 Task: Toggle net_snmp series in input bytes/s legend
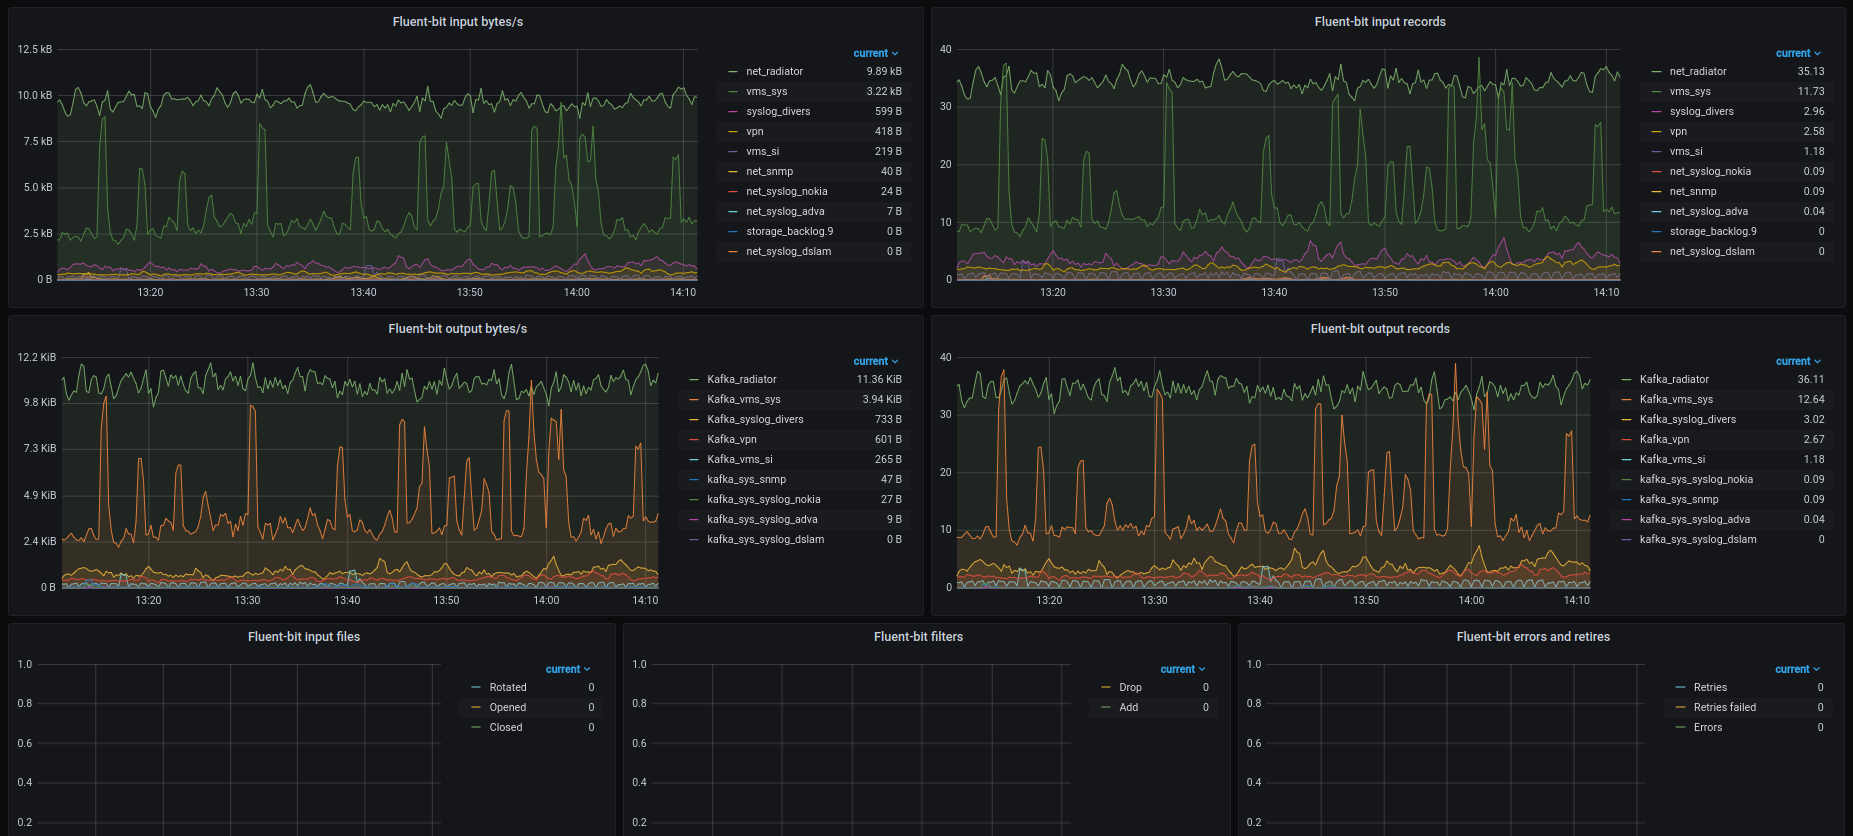(769, 172)
